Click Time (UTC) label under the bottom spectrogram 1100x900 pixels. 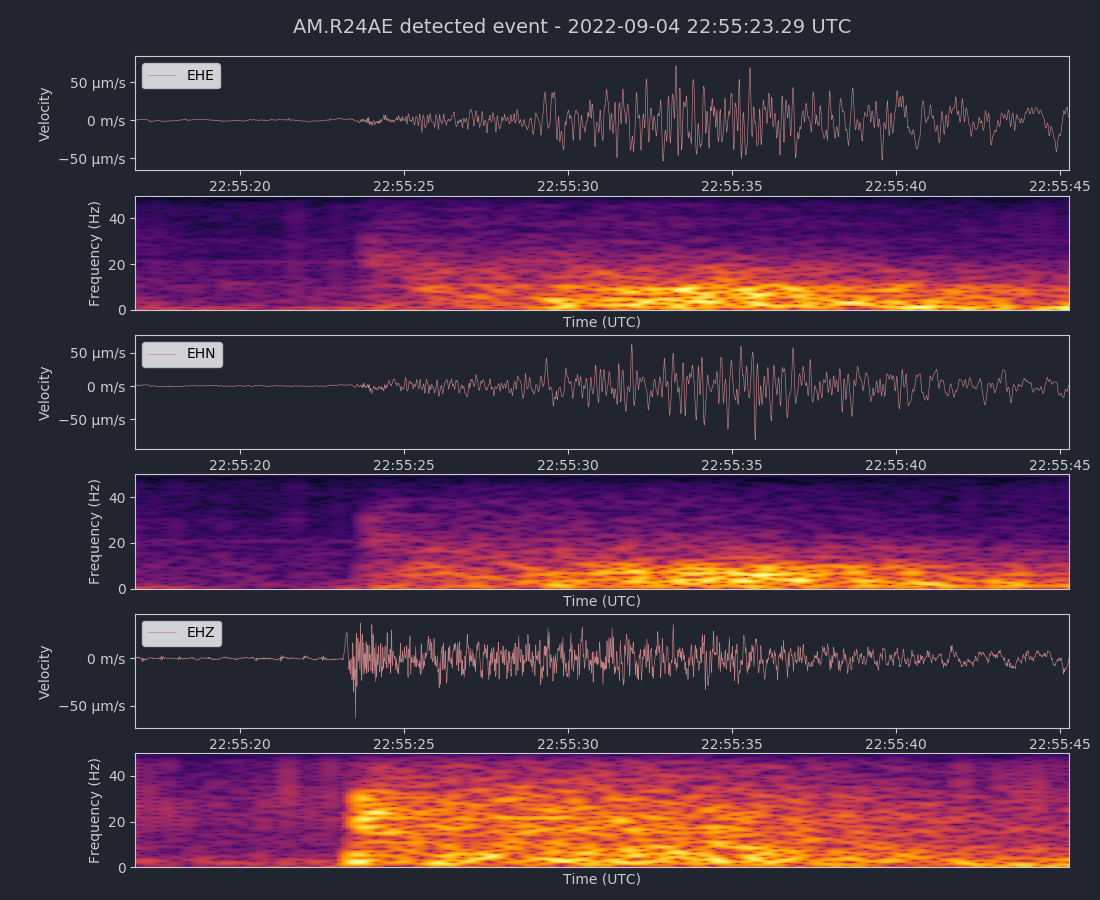(x=601, y=879)
